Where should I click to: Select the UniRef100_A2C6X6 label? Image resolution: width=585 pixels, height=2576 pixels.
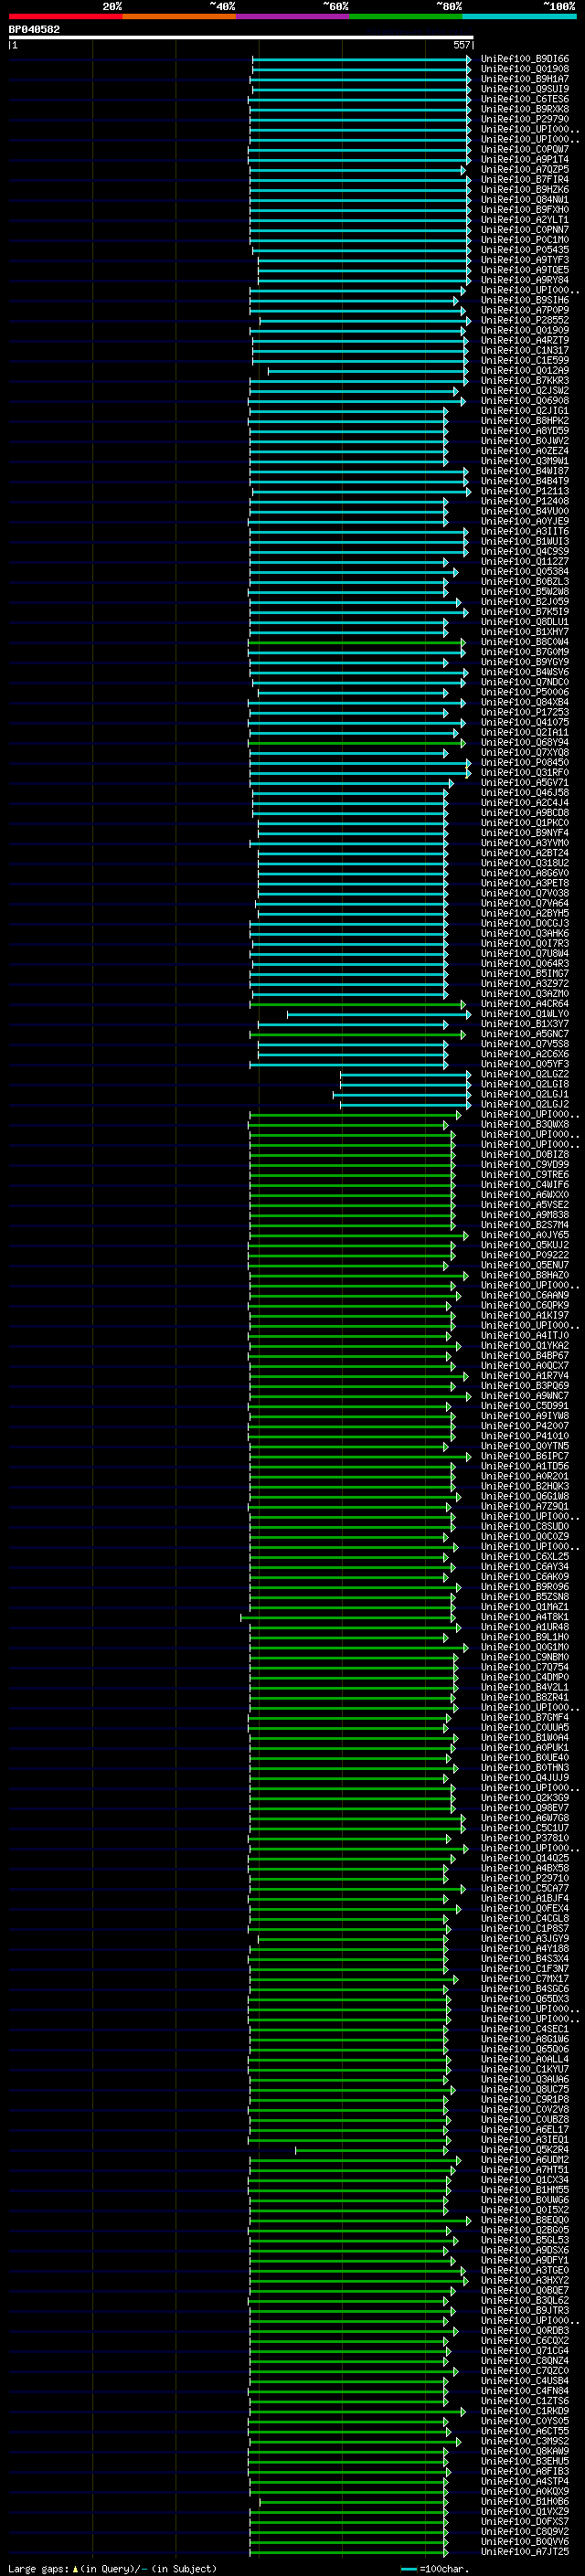coord(525,1054)
